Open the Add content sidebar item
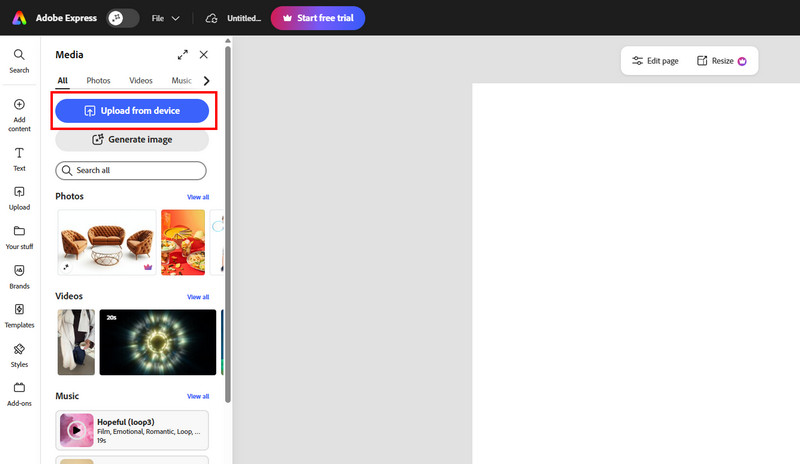 coord(19,115)
